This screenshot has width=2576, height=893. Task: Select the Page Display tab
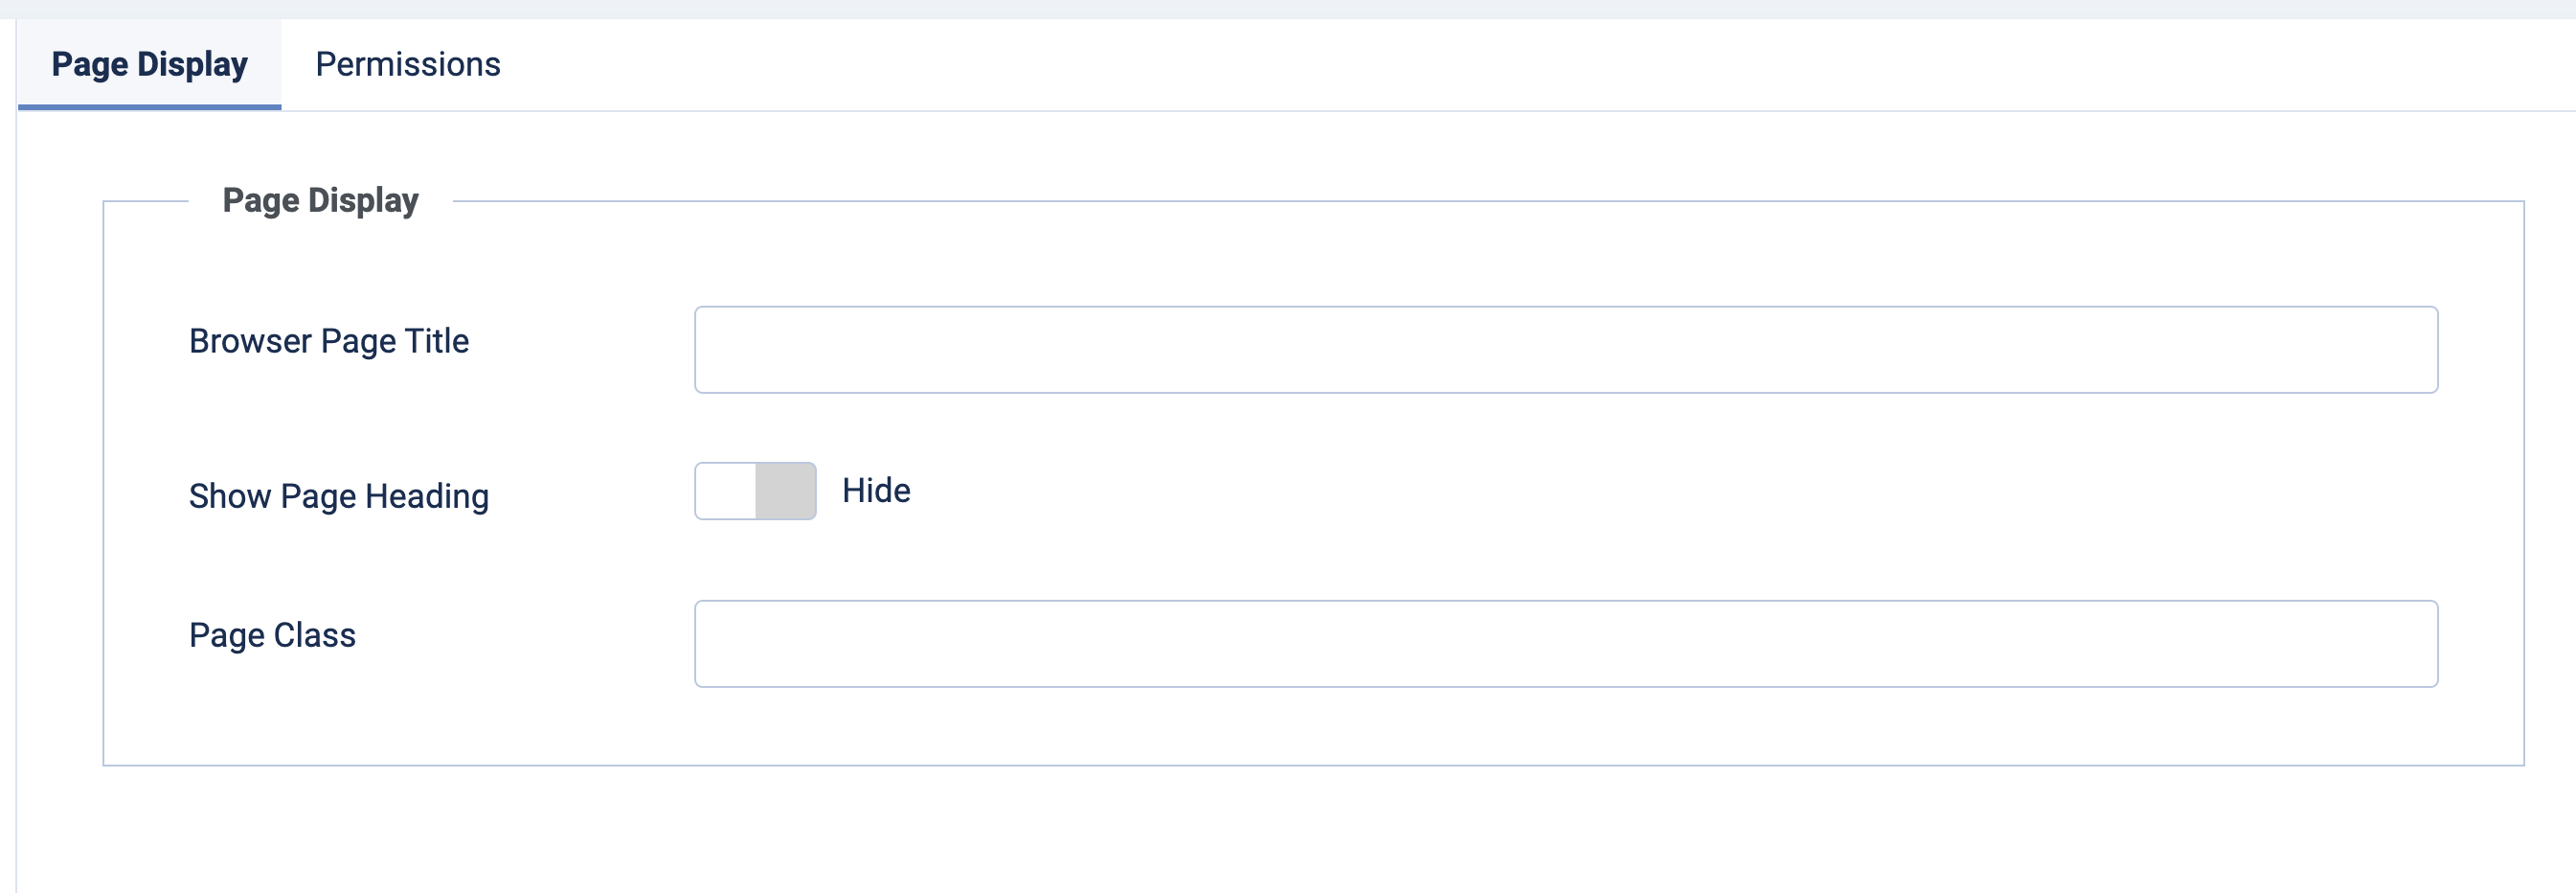[x=149, y=65]
